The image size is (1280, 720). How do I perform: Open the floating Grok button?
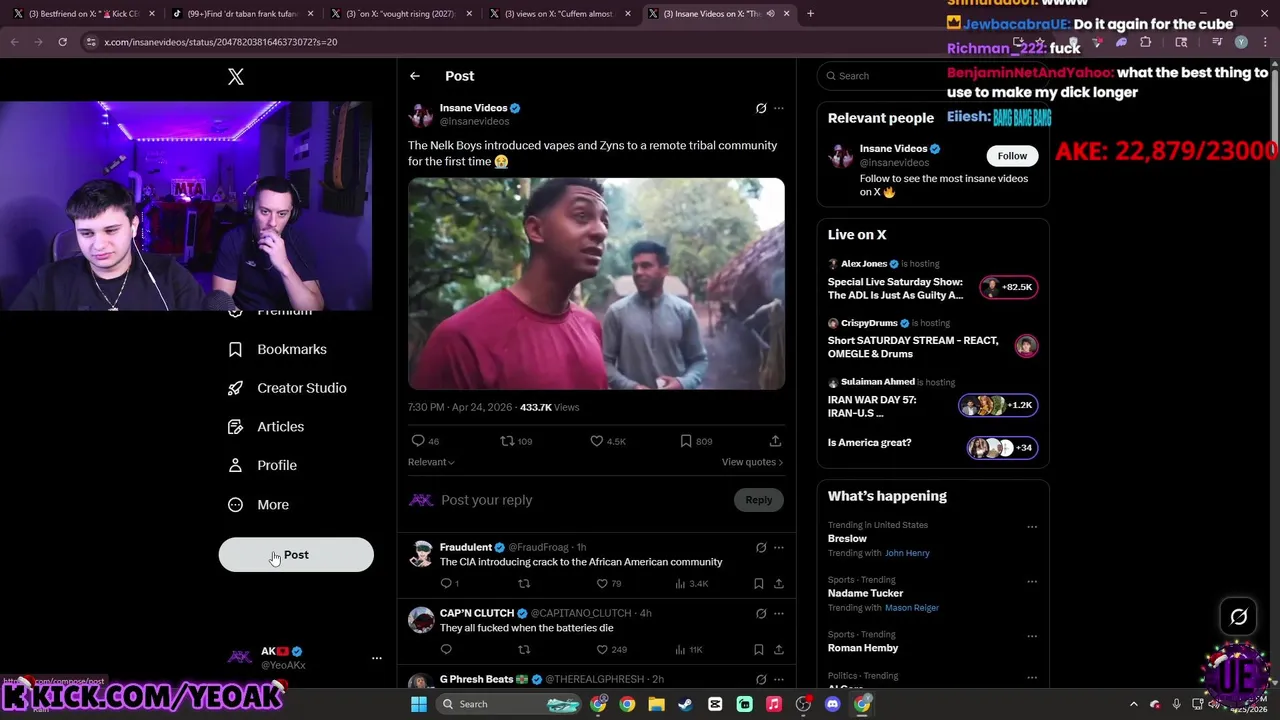(x=1238, y=617)
